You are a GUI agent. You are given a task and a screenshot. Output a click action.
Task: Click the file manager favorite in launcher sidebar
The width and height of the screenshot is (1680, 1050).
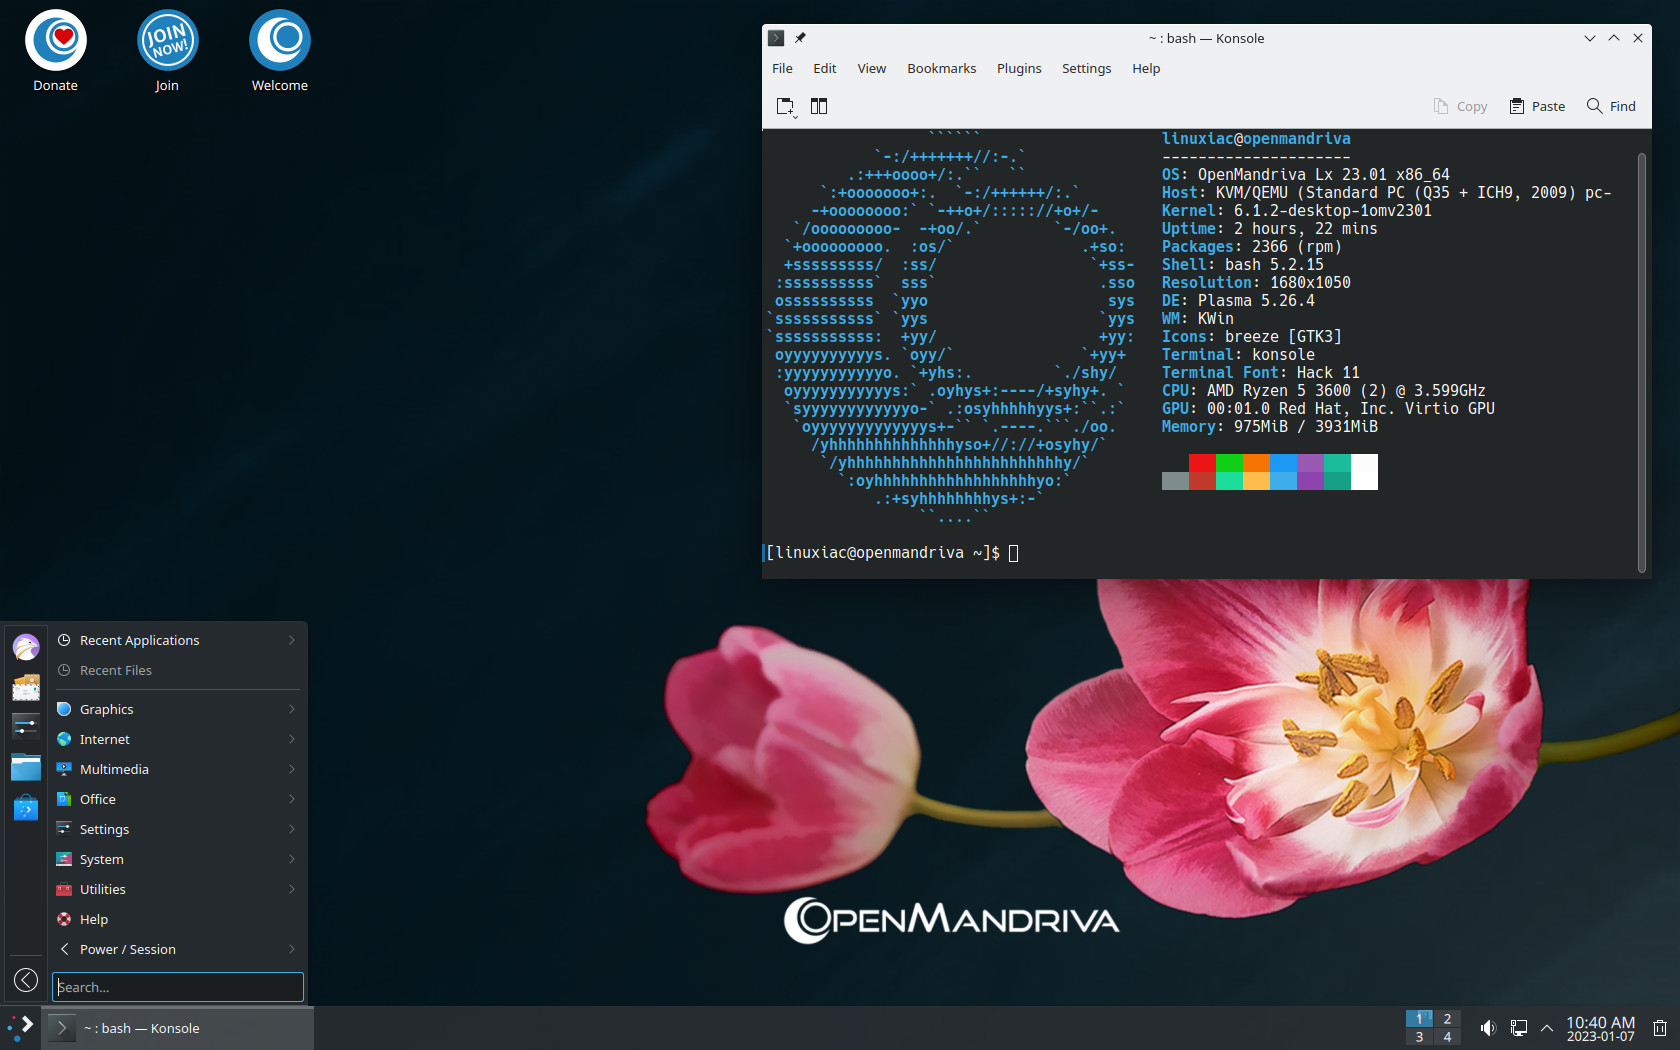click(26, 767)
